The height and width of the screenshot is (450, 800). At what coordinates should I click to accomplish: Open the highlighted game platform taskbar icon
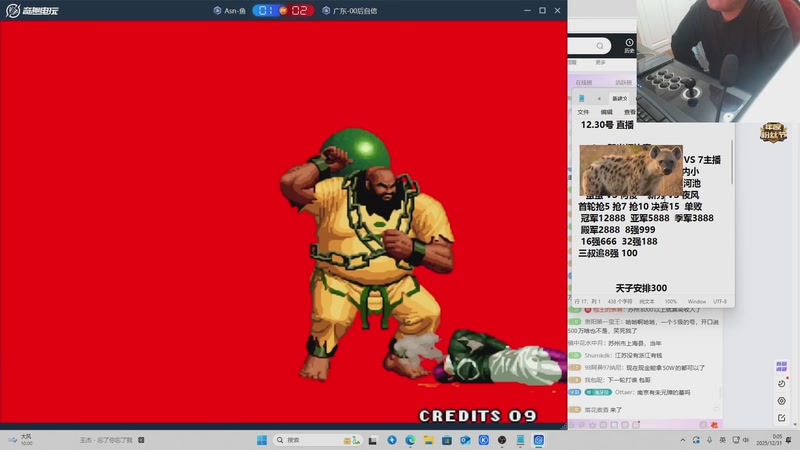[x=539, y=440]
